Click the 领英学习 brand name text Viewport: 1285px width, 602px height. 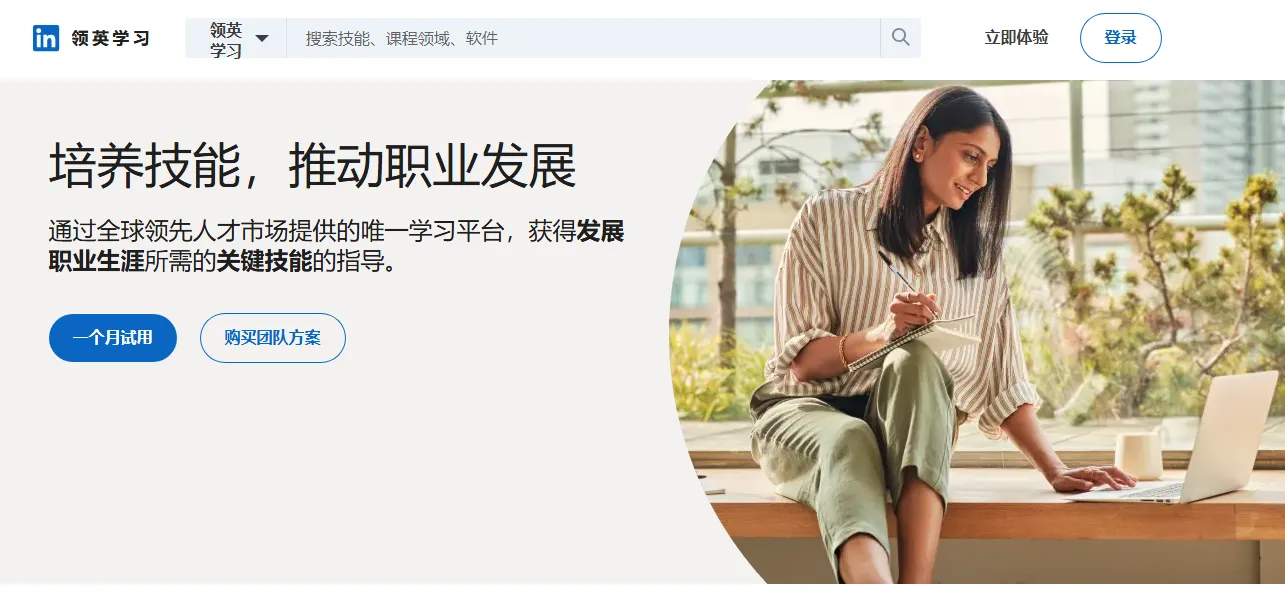pyautogui.click(x=111, y=38)
